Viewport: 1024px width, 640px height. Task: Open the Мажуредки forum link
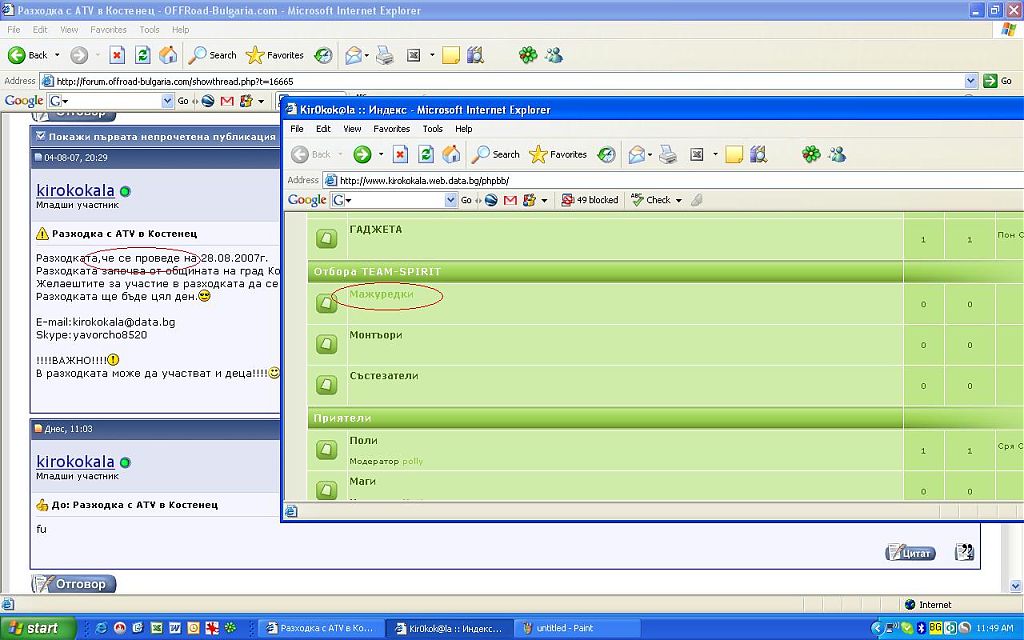click(381, 294)
